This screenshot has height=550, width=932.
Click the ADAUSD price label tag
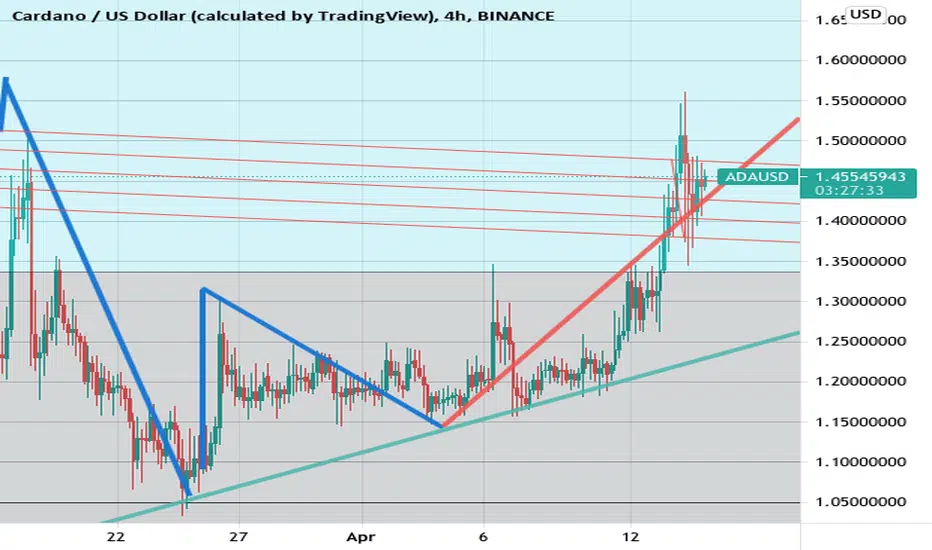click(757, 177)
